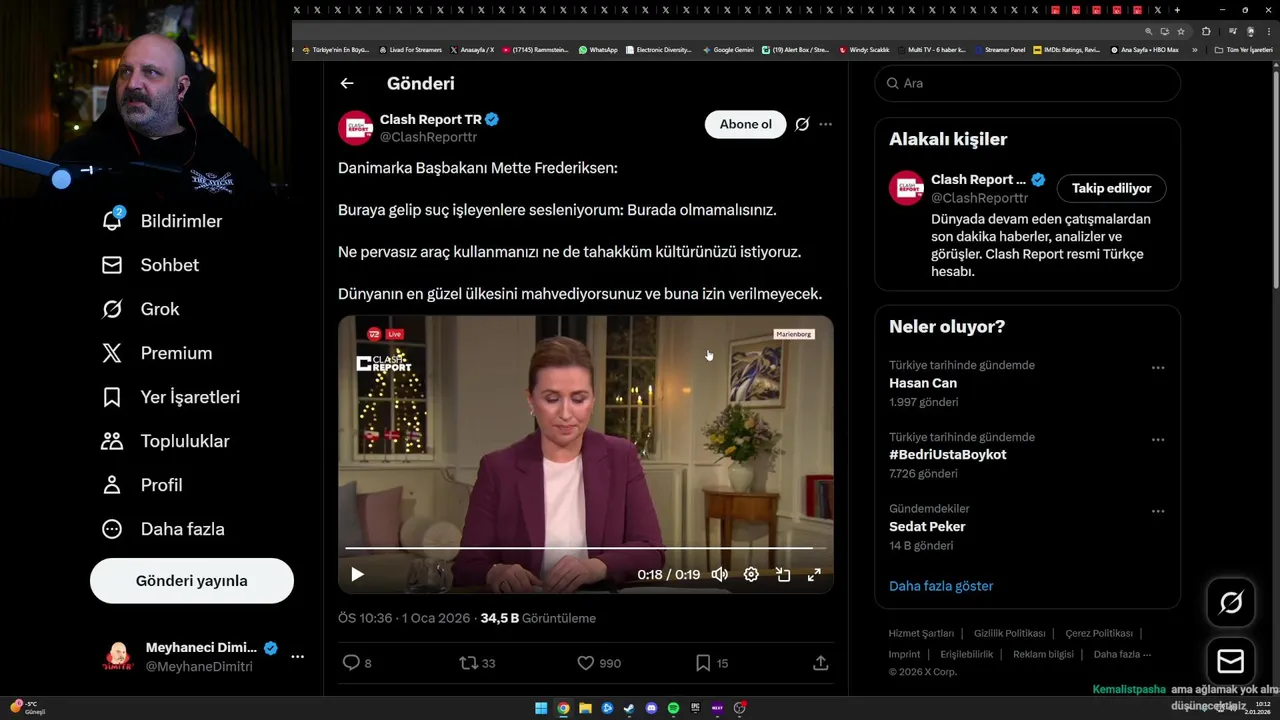Click @ClashReporttr handle on the post
Viewport: 1280px width, 720px height.
point(428,137)
